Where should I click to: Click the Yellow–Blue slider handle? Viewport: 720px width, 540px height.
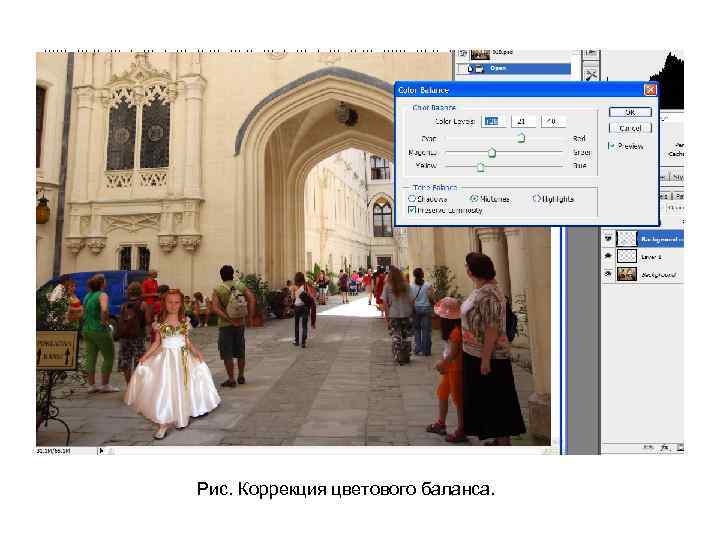pyautogui.click(x=480, y=166)
